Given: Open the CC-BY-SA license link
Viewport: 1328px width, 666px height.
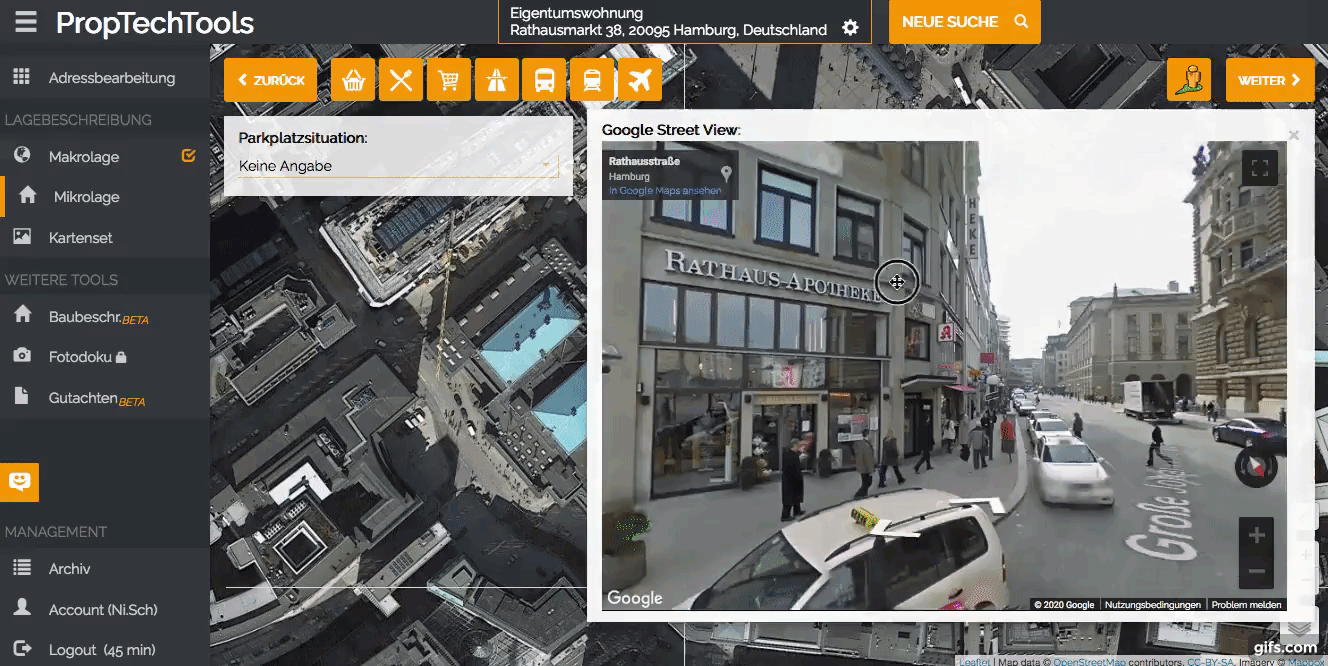Looking at the screenshot, I should 1210,662.
